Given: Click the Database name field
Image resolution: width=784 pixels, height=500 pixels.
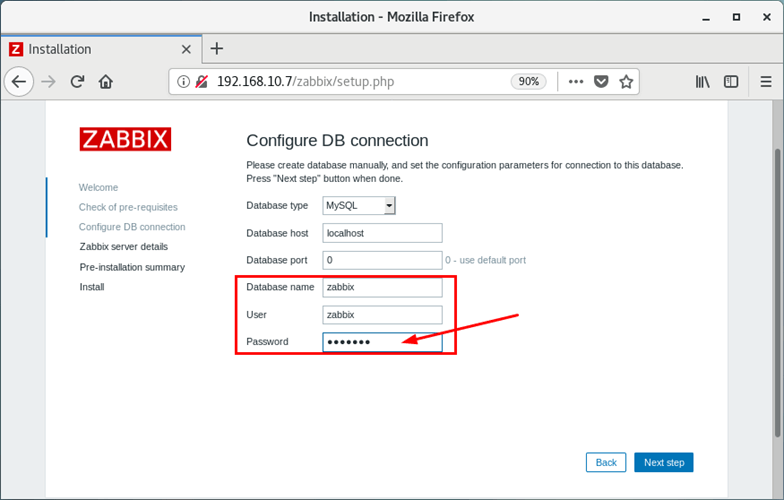Looking at the screenshot, I should pyautogui.click(x=382, y=287).
